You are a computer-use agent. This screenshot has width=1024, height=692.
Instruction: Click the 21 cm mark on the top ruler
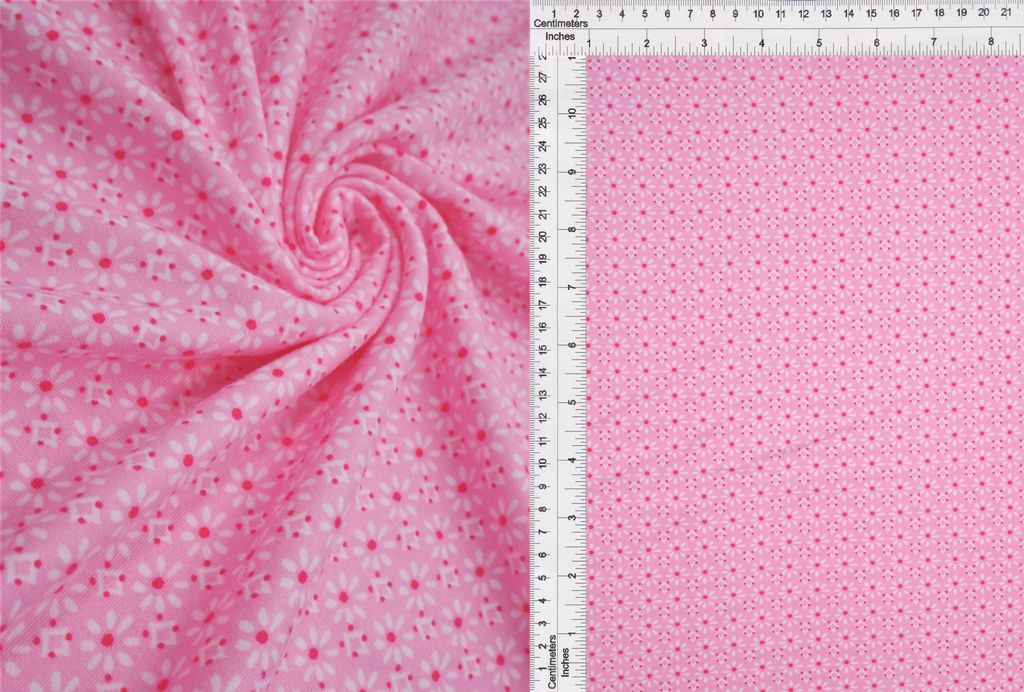1006,14
